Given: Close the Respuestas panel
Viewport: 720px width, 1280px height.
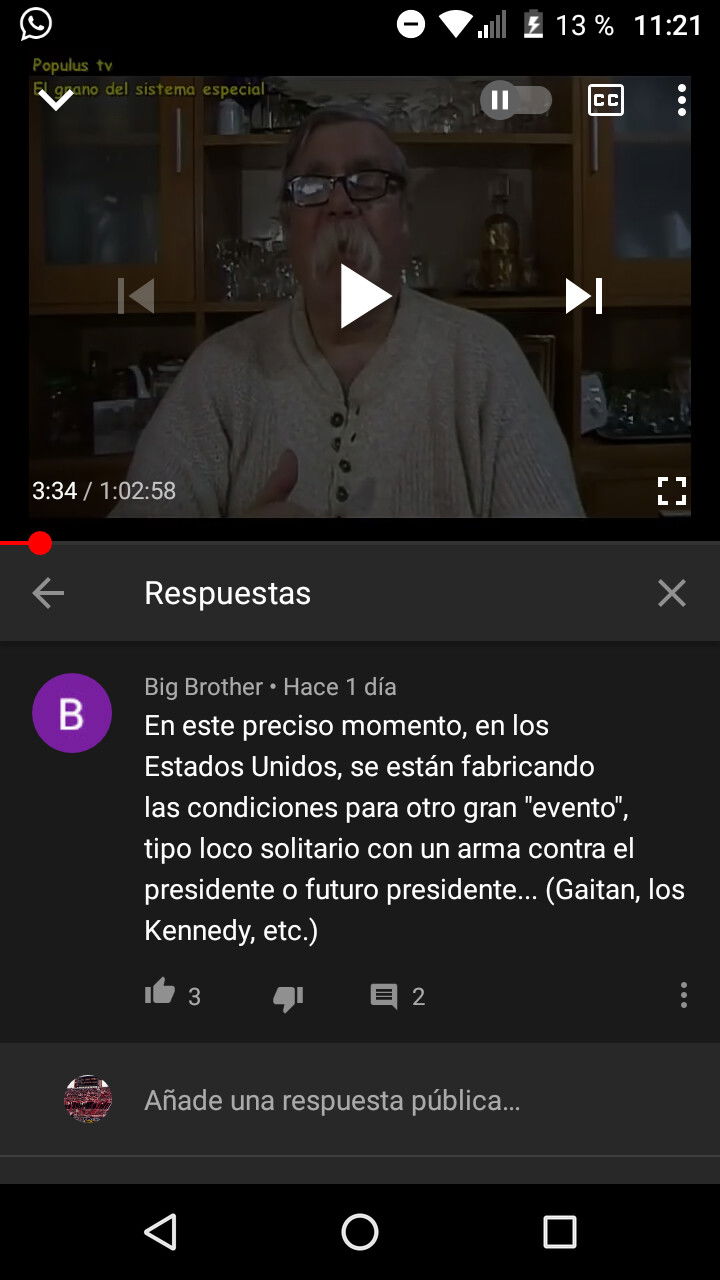Looking at the screenshot, I should pyautogui.click(x=672, y=593).
